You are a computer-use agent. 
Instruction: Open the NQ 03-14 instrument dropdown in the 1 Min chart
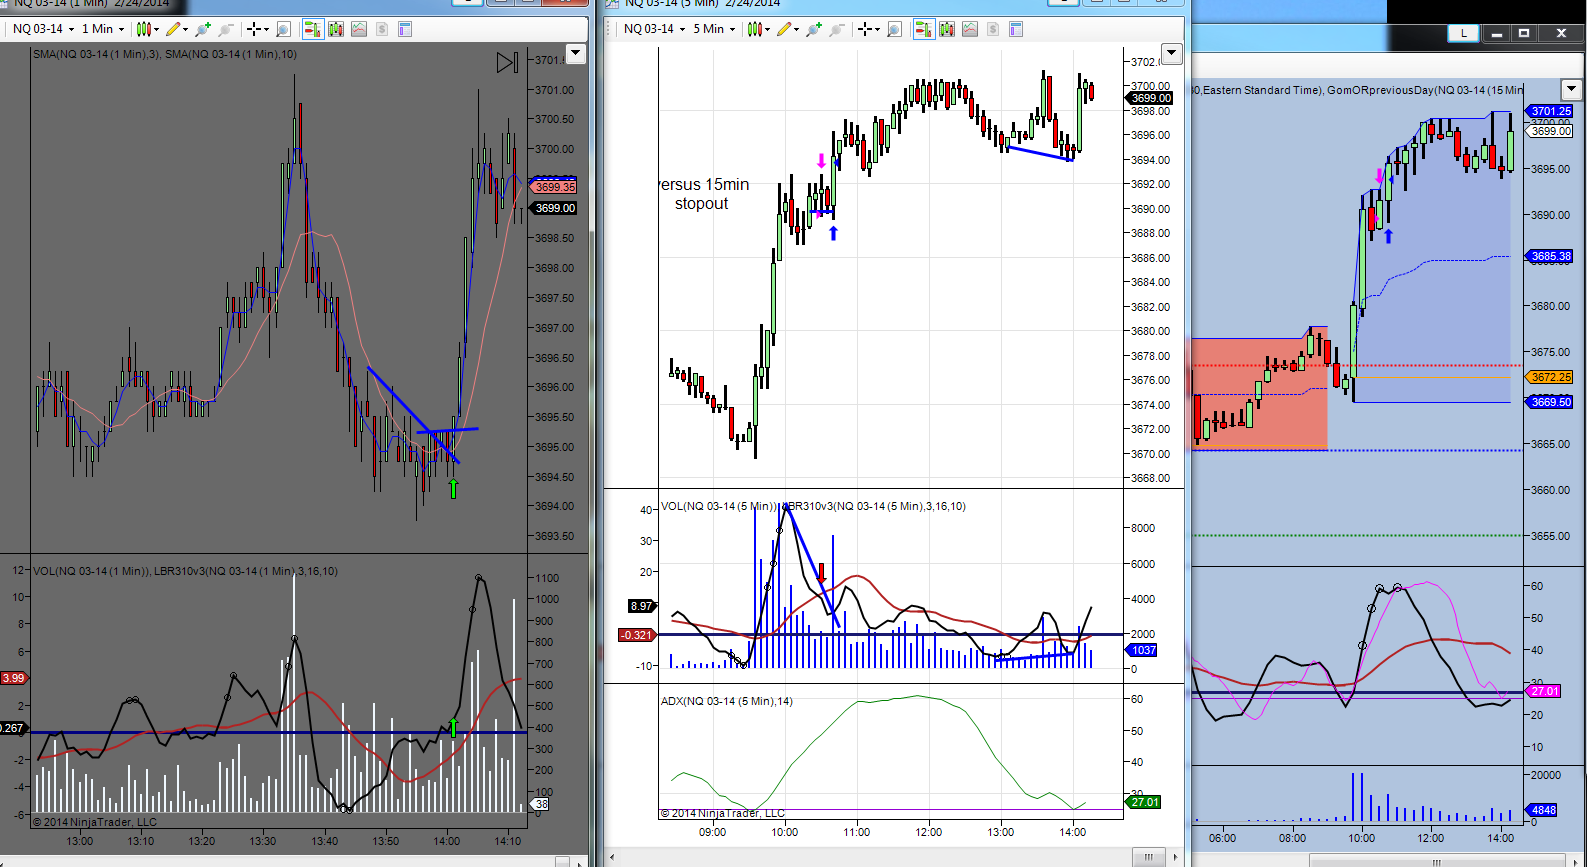[43, 29]
